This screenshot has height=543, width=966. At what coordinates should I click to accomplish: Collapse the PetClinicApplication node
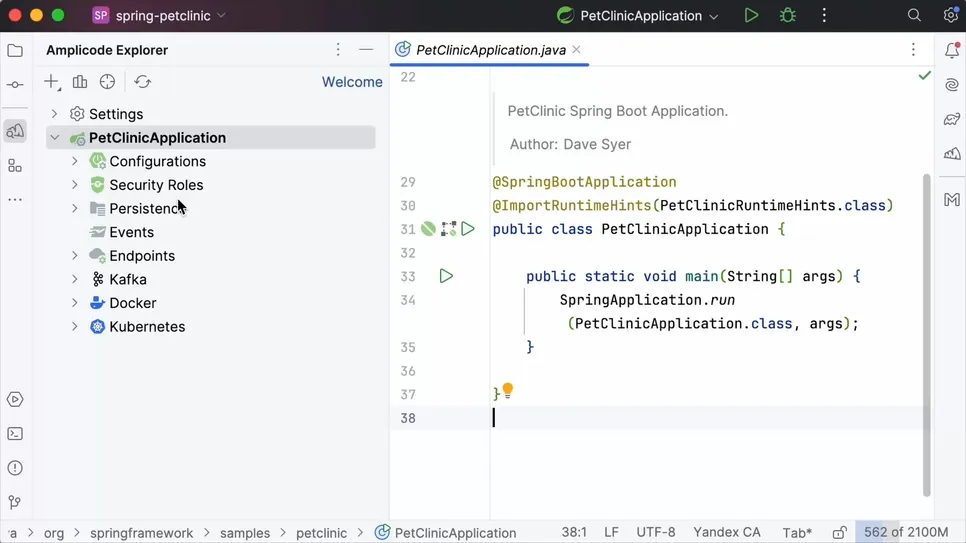54,137
